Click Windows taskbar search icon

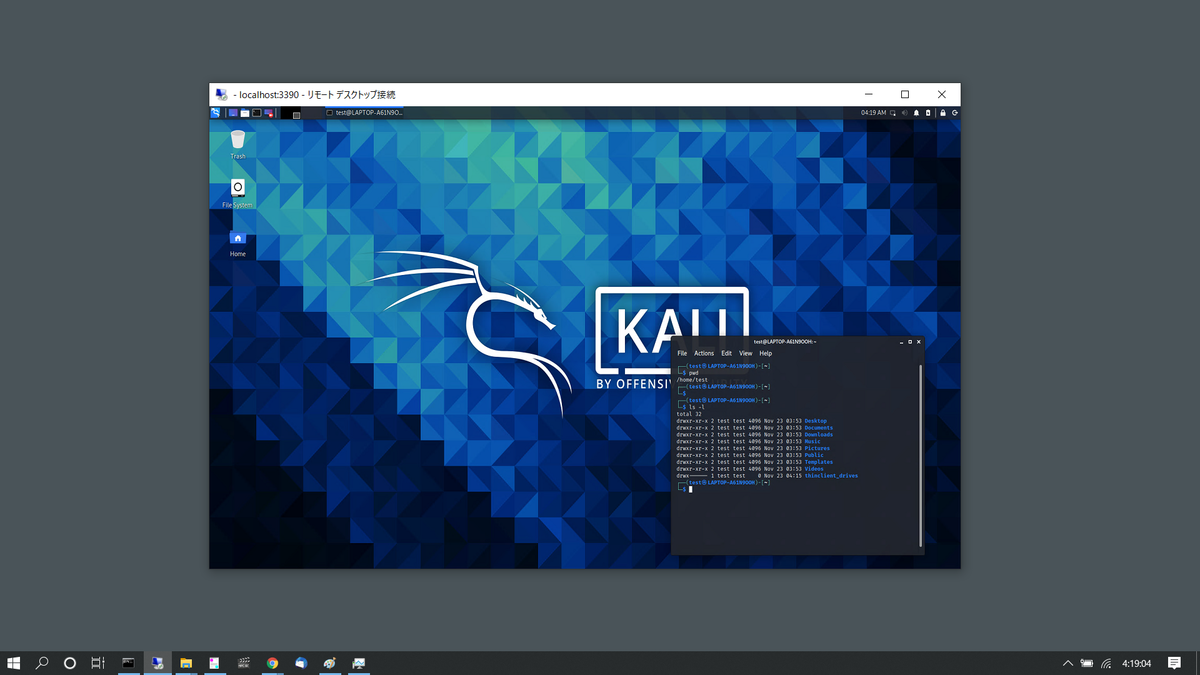pyautogui.click(x=42, y=662)
